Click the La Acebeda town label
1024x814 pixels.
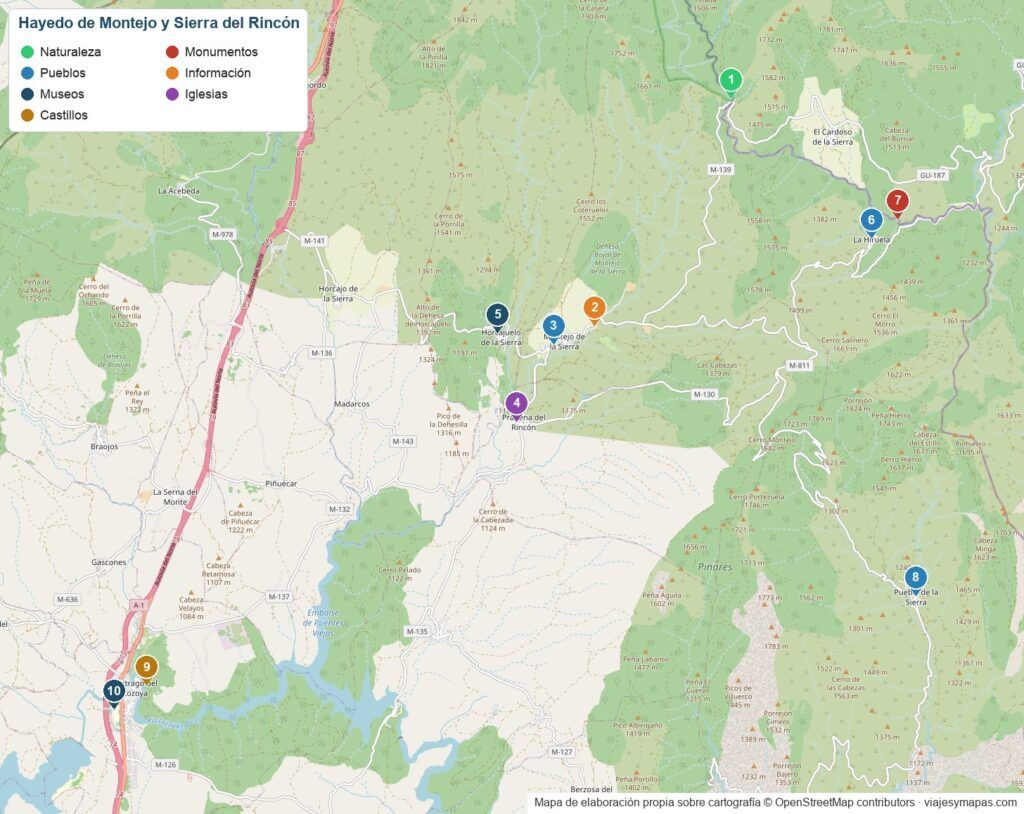click(179, 191)
